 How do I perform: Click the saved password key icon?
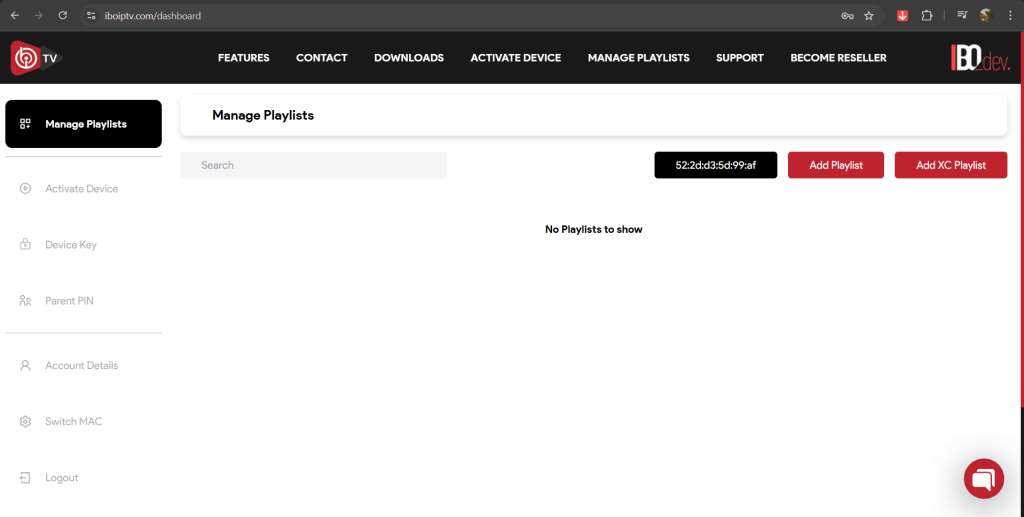(x=847, y=16)
